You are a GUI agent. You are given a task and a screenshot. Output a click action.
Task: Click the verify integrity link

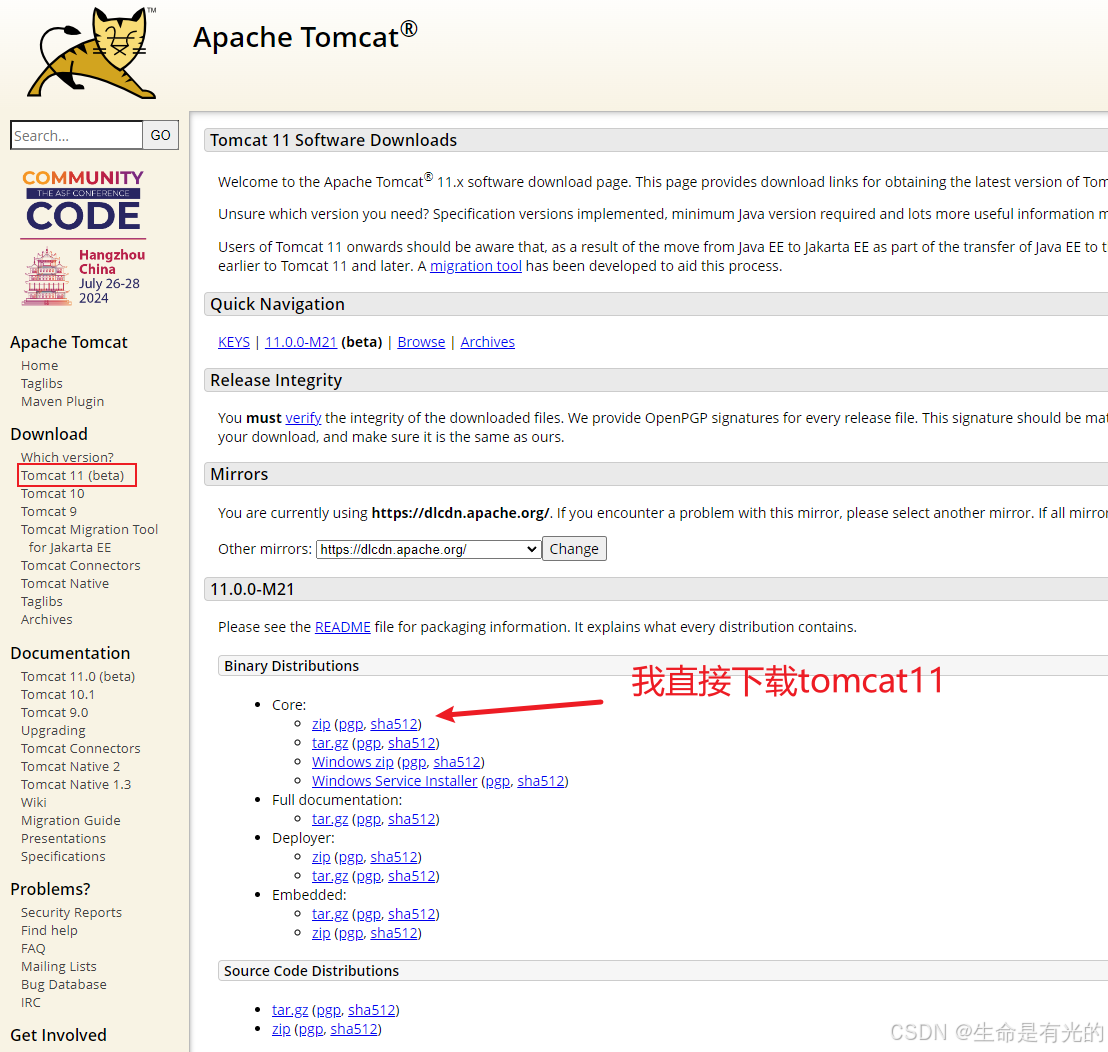303,418
